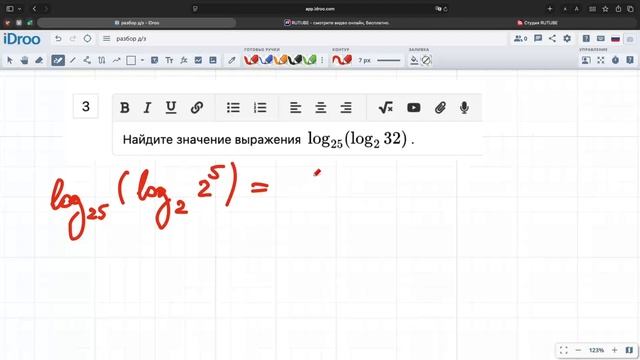The image size is (640, 360).
Task: Select the red preset pen
Action: pyautogui.click(x=251, y=60)
